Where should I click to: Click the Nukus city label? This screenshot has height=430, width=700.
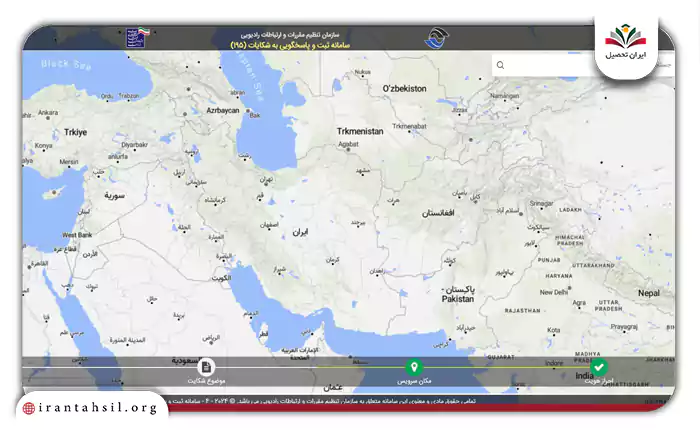(362, 72)
